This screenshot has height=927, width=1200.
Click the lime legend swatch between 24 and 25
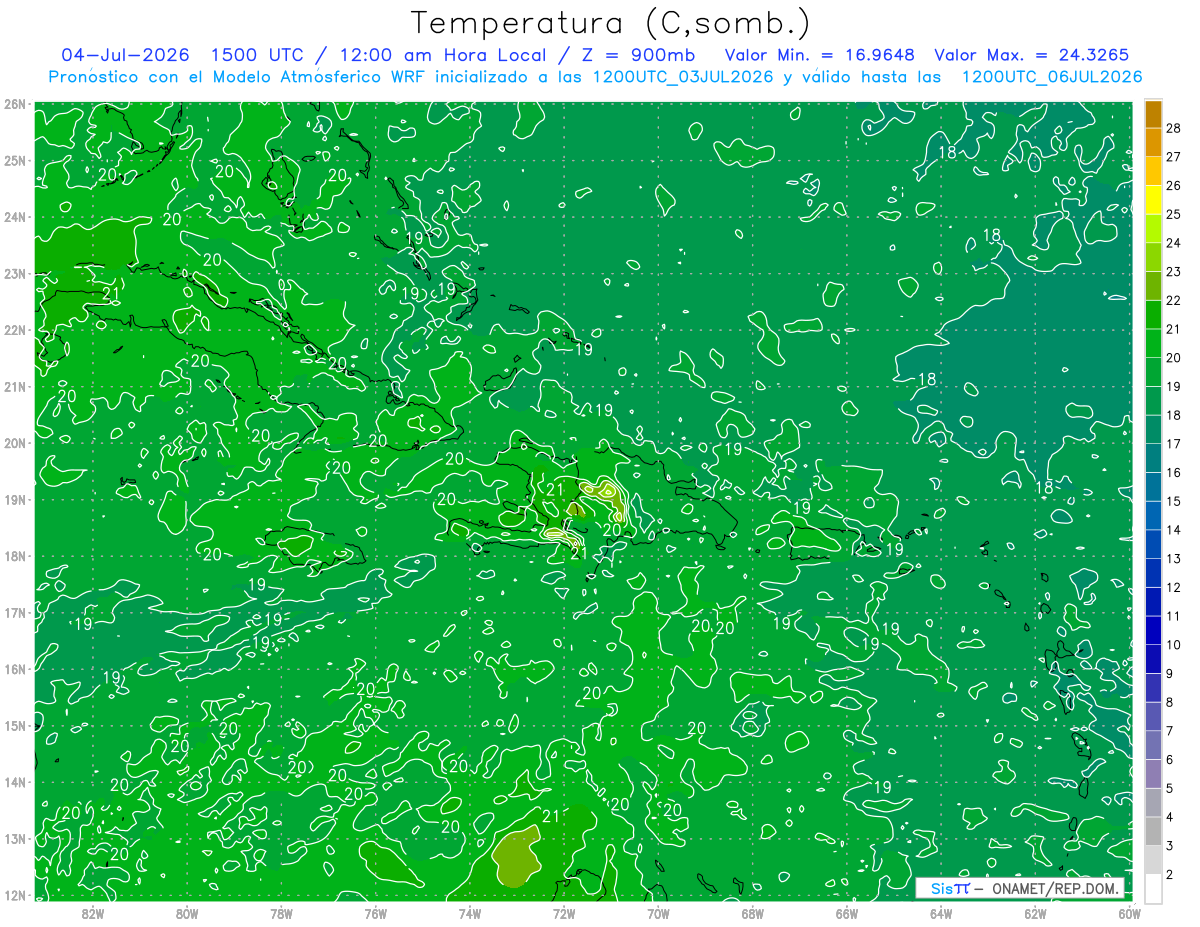(x=1153, y=228)
